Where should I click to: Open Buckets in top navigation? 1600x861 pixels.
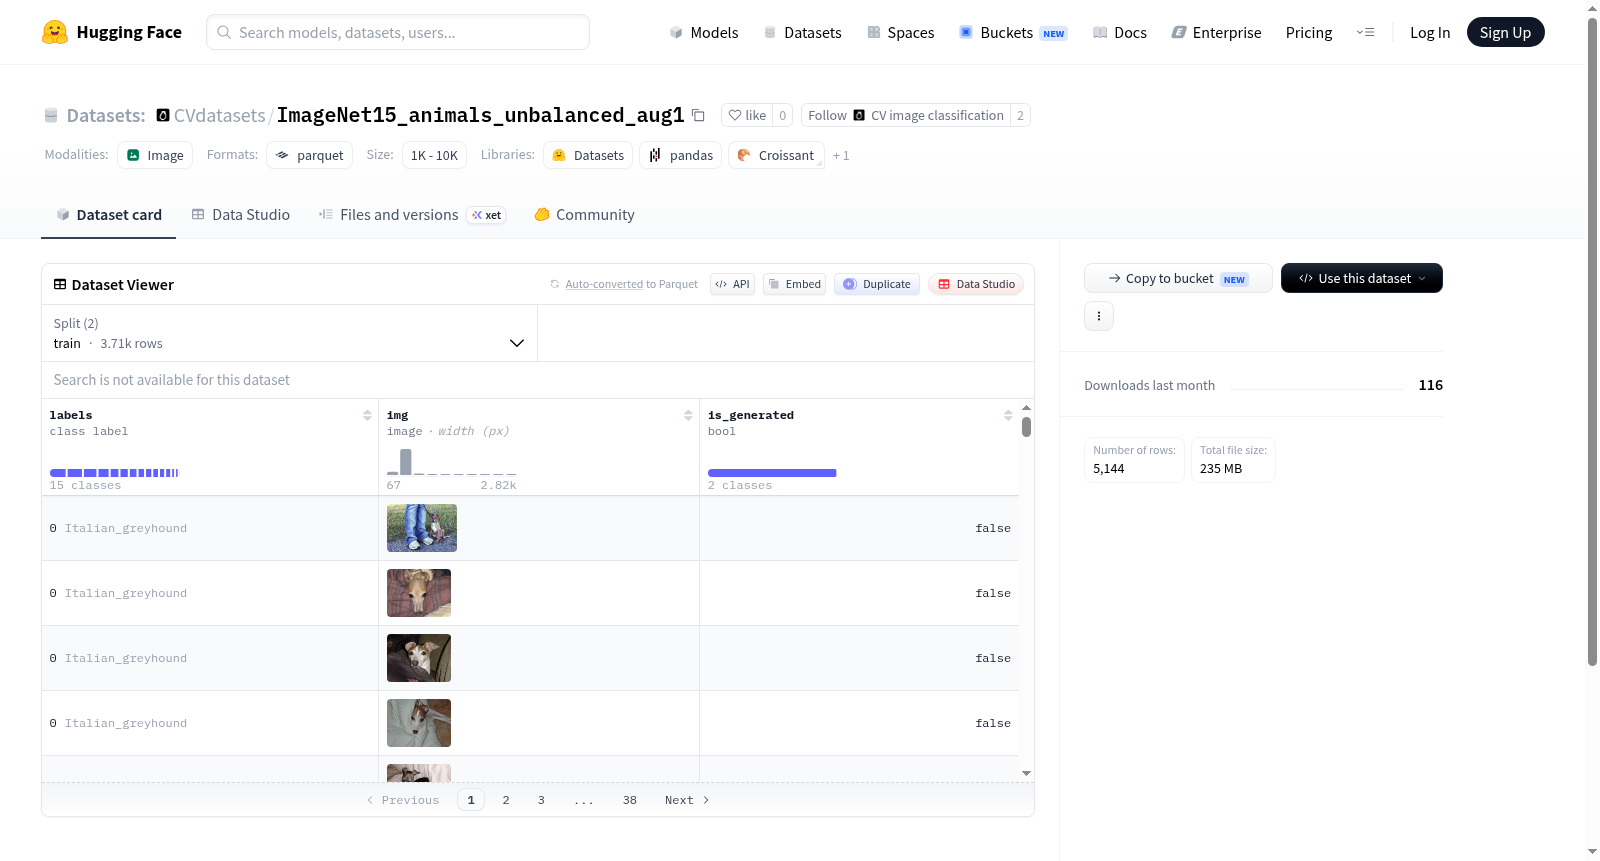[1013, 32]
